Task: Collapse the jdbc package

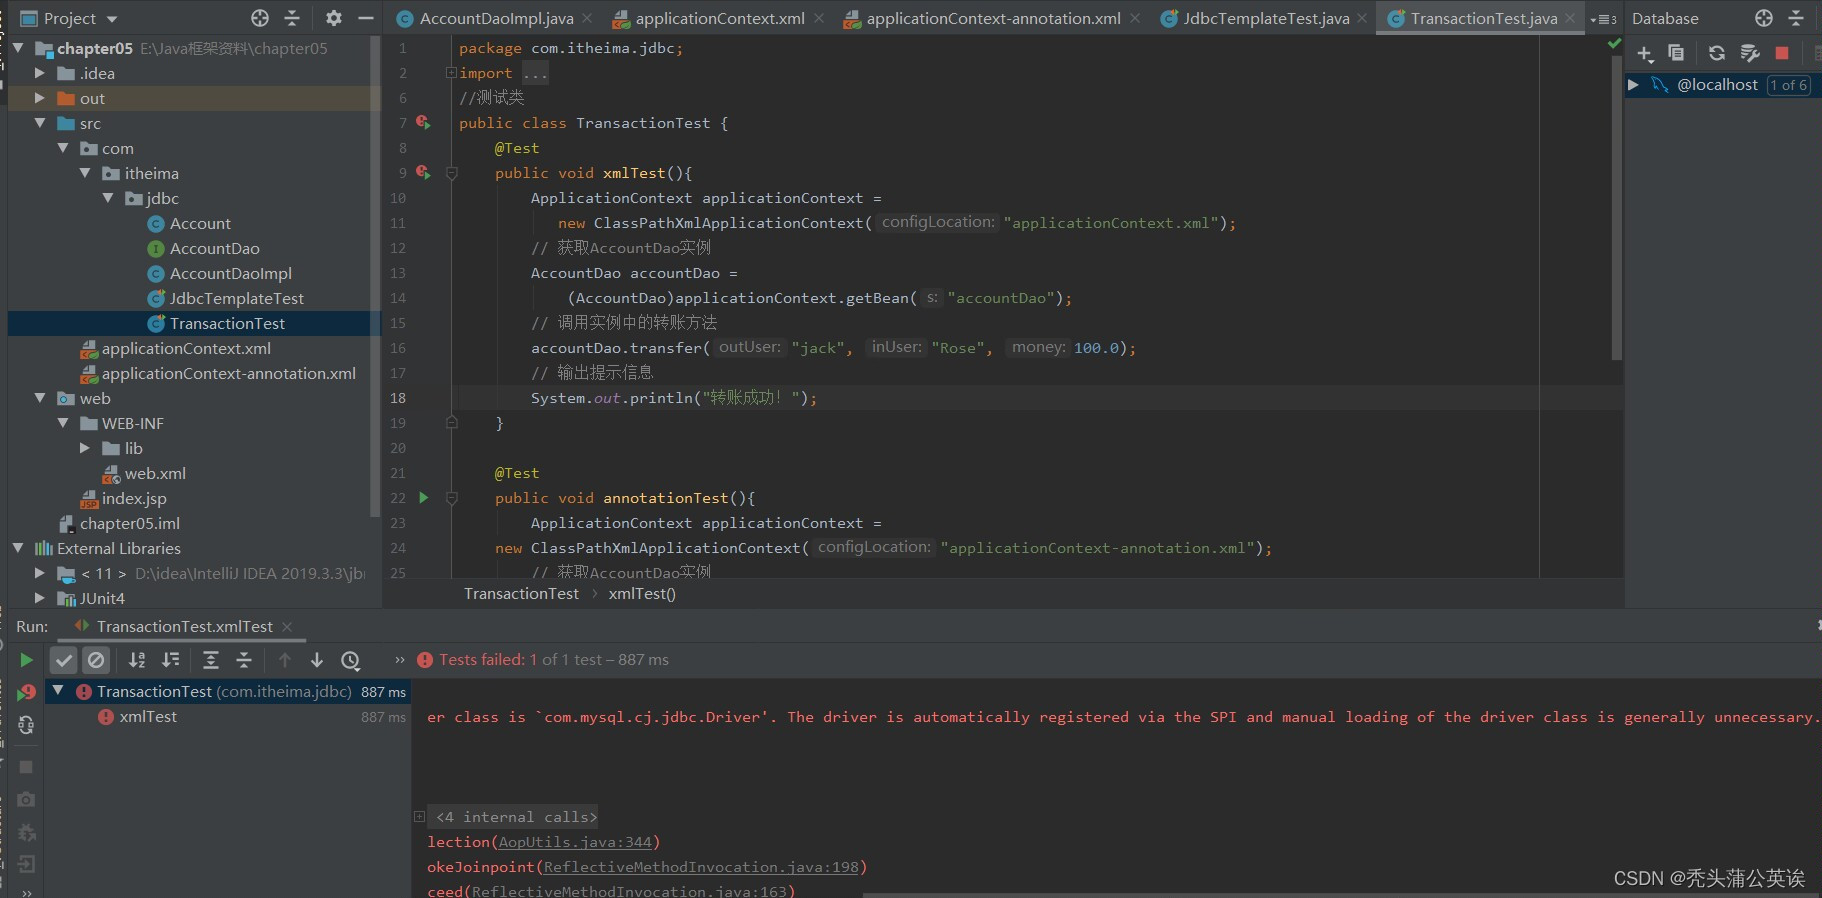Action: click(108, 198)
